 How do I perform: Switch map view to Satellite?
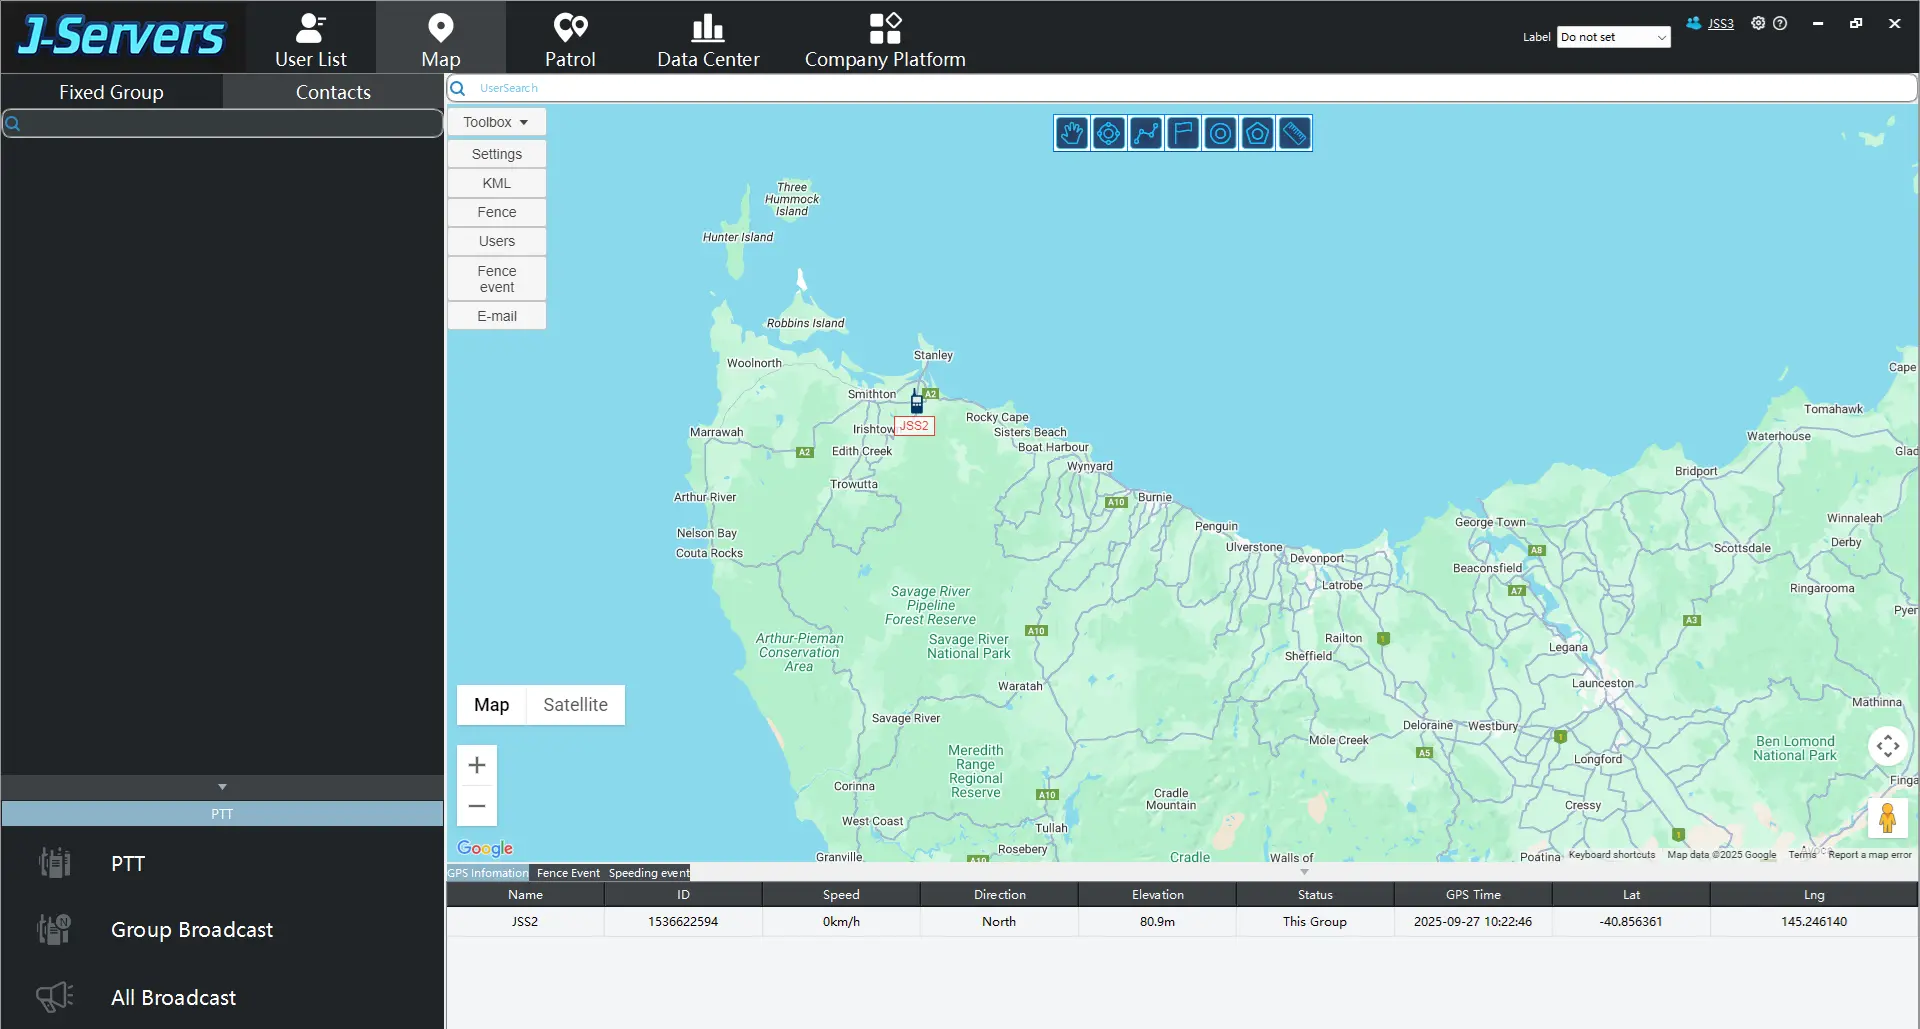pos(575,705)
